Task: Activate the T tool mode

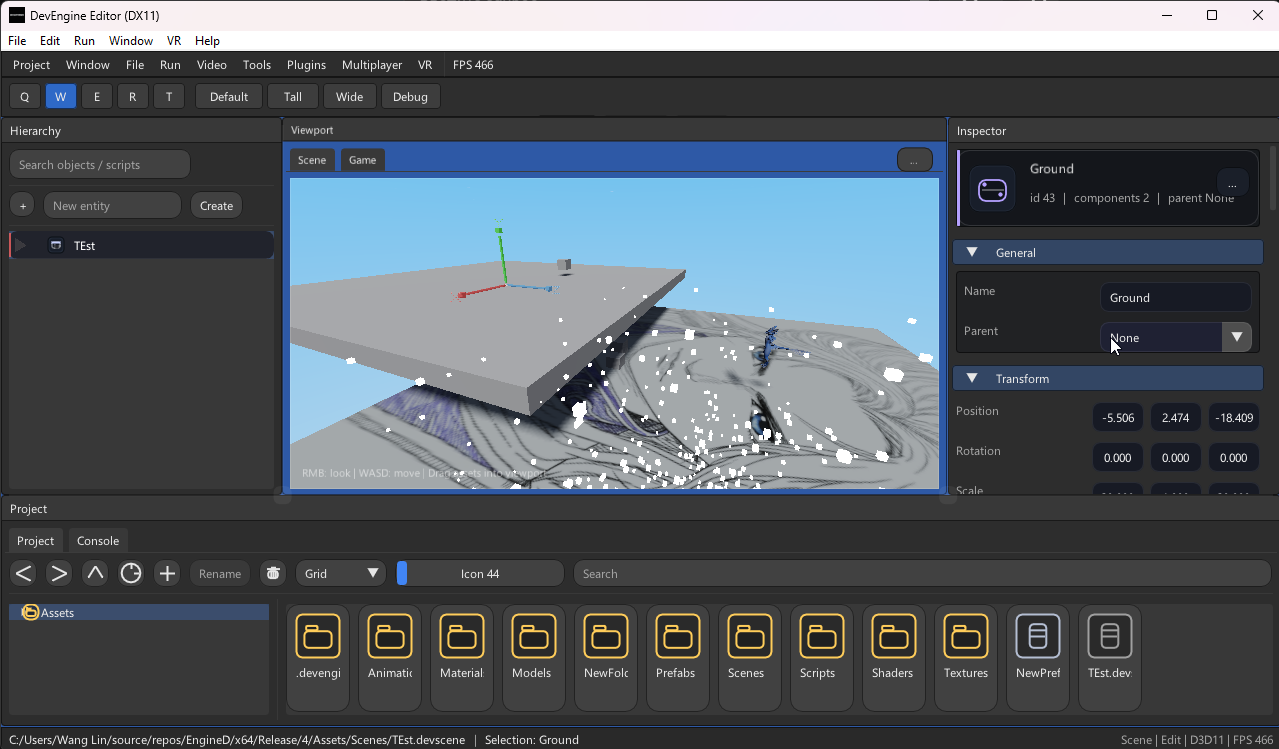Action: click(x=169, y=96)
